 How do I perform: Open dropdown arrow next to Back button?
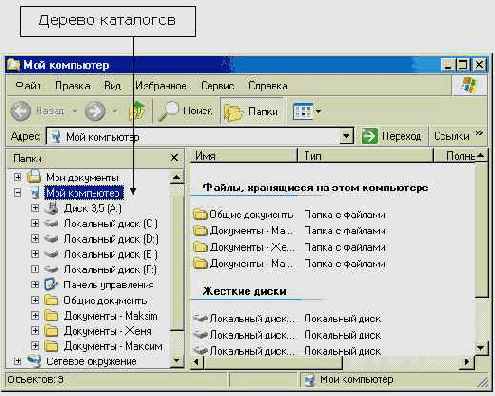(75, 111)
